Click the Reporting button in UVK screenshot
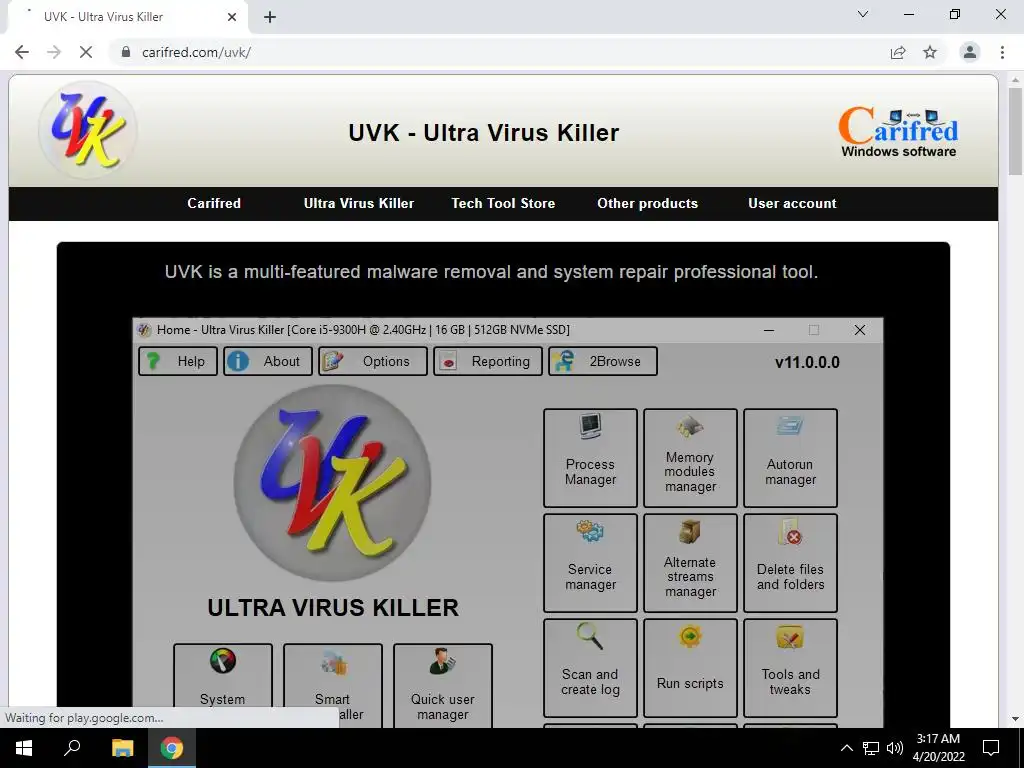Image resolution: width=1024 pixels, height=768 pixels. point(488,361)
